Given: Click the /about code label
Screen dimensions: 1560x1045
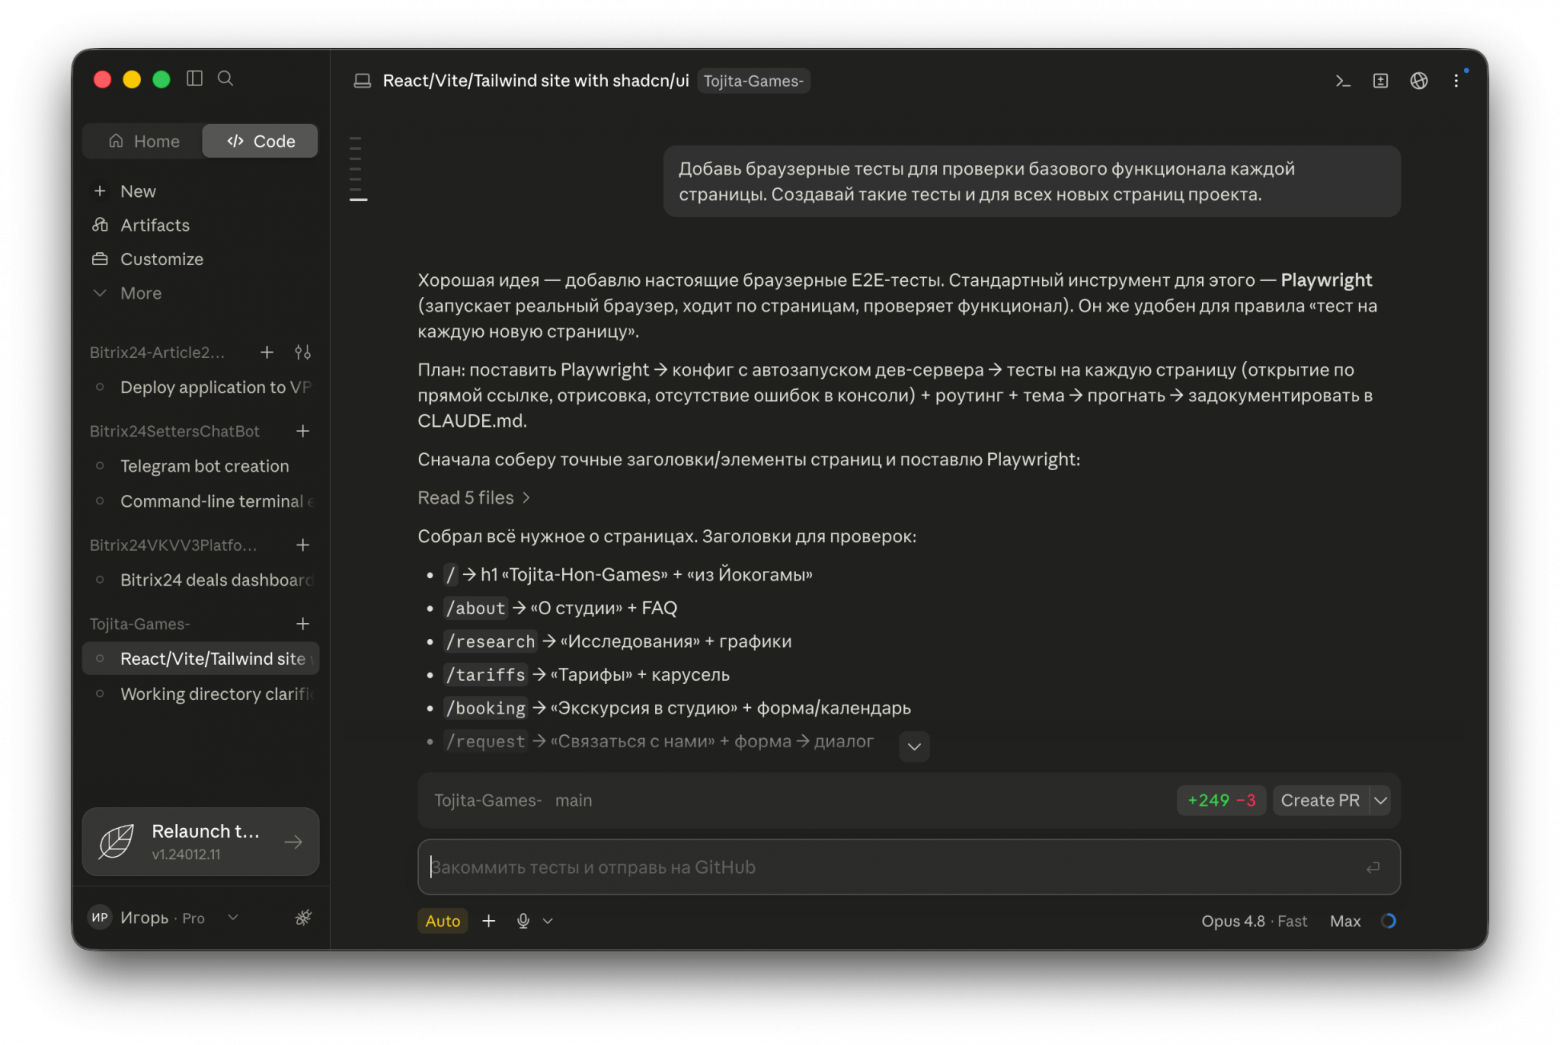Looking at the screenshot, I should point(475,608).
